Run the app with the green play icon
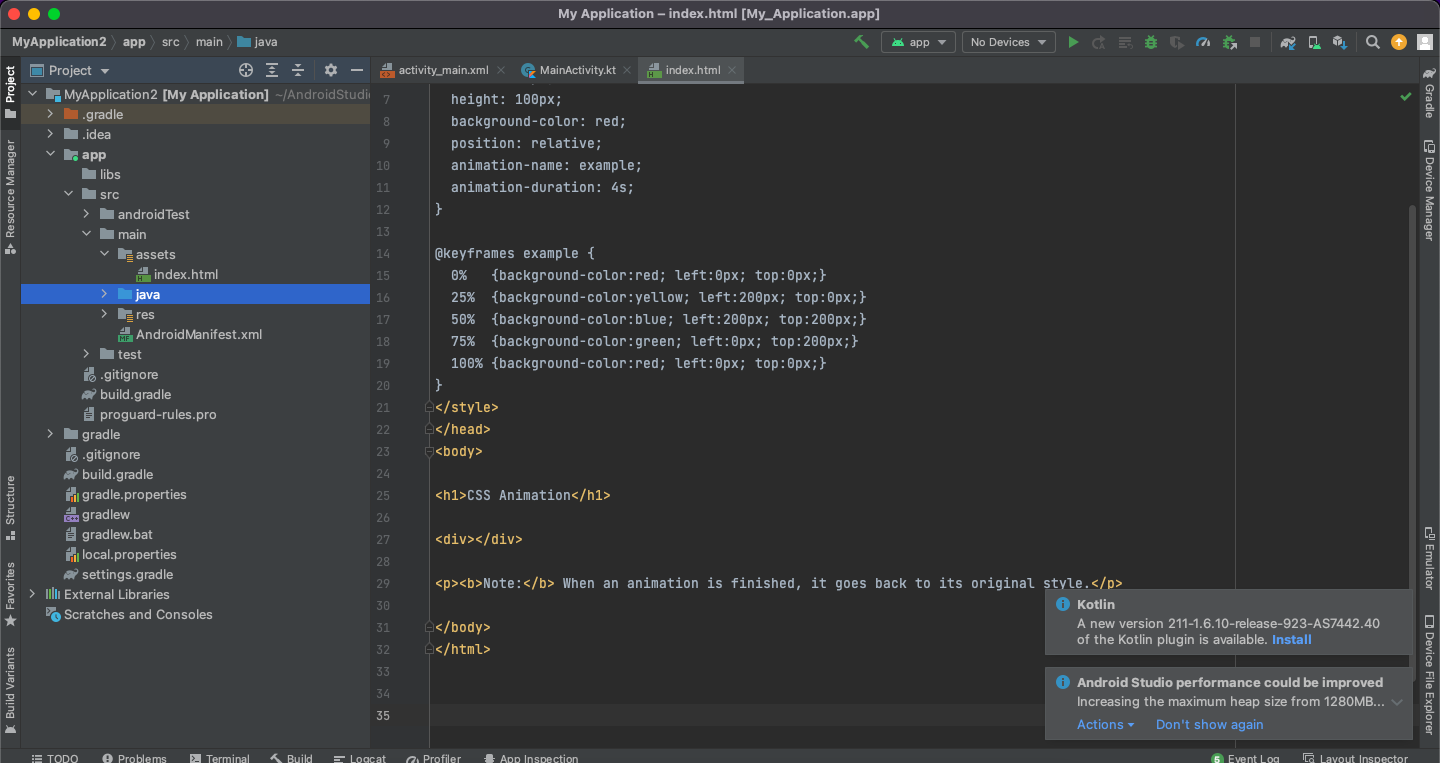Image resolution: width=1440 pixels, height=763 pixels. pos(1073,42)
